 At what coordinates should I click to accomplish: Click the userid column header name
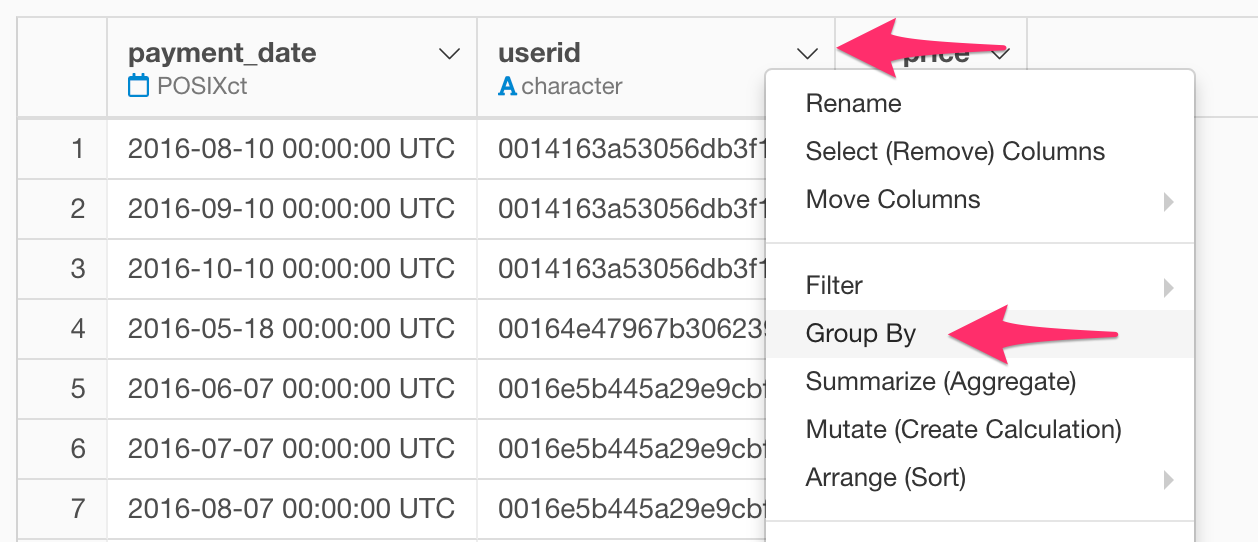tap(539, 54)
